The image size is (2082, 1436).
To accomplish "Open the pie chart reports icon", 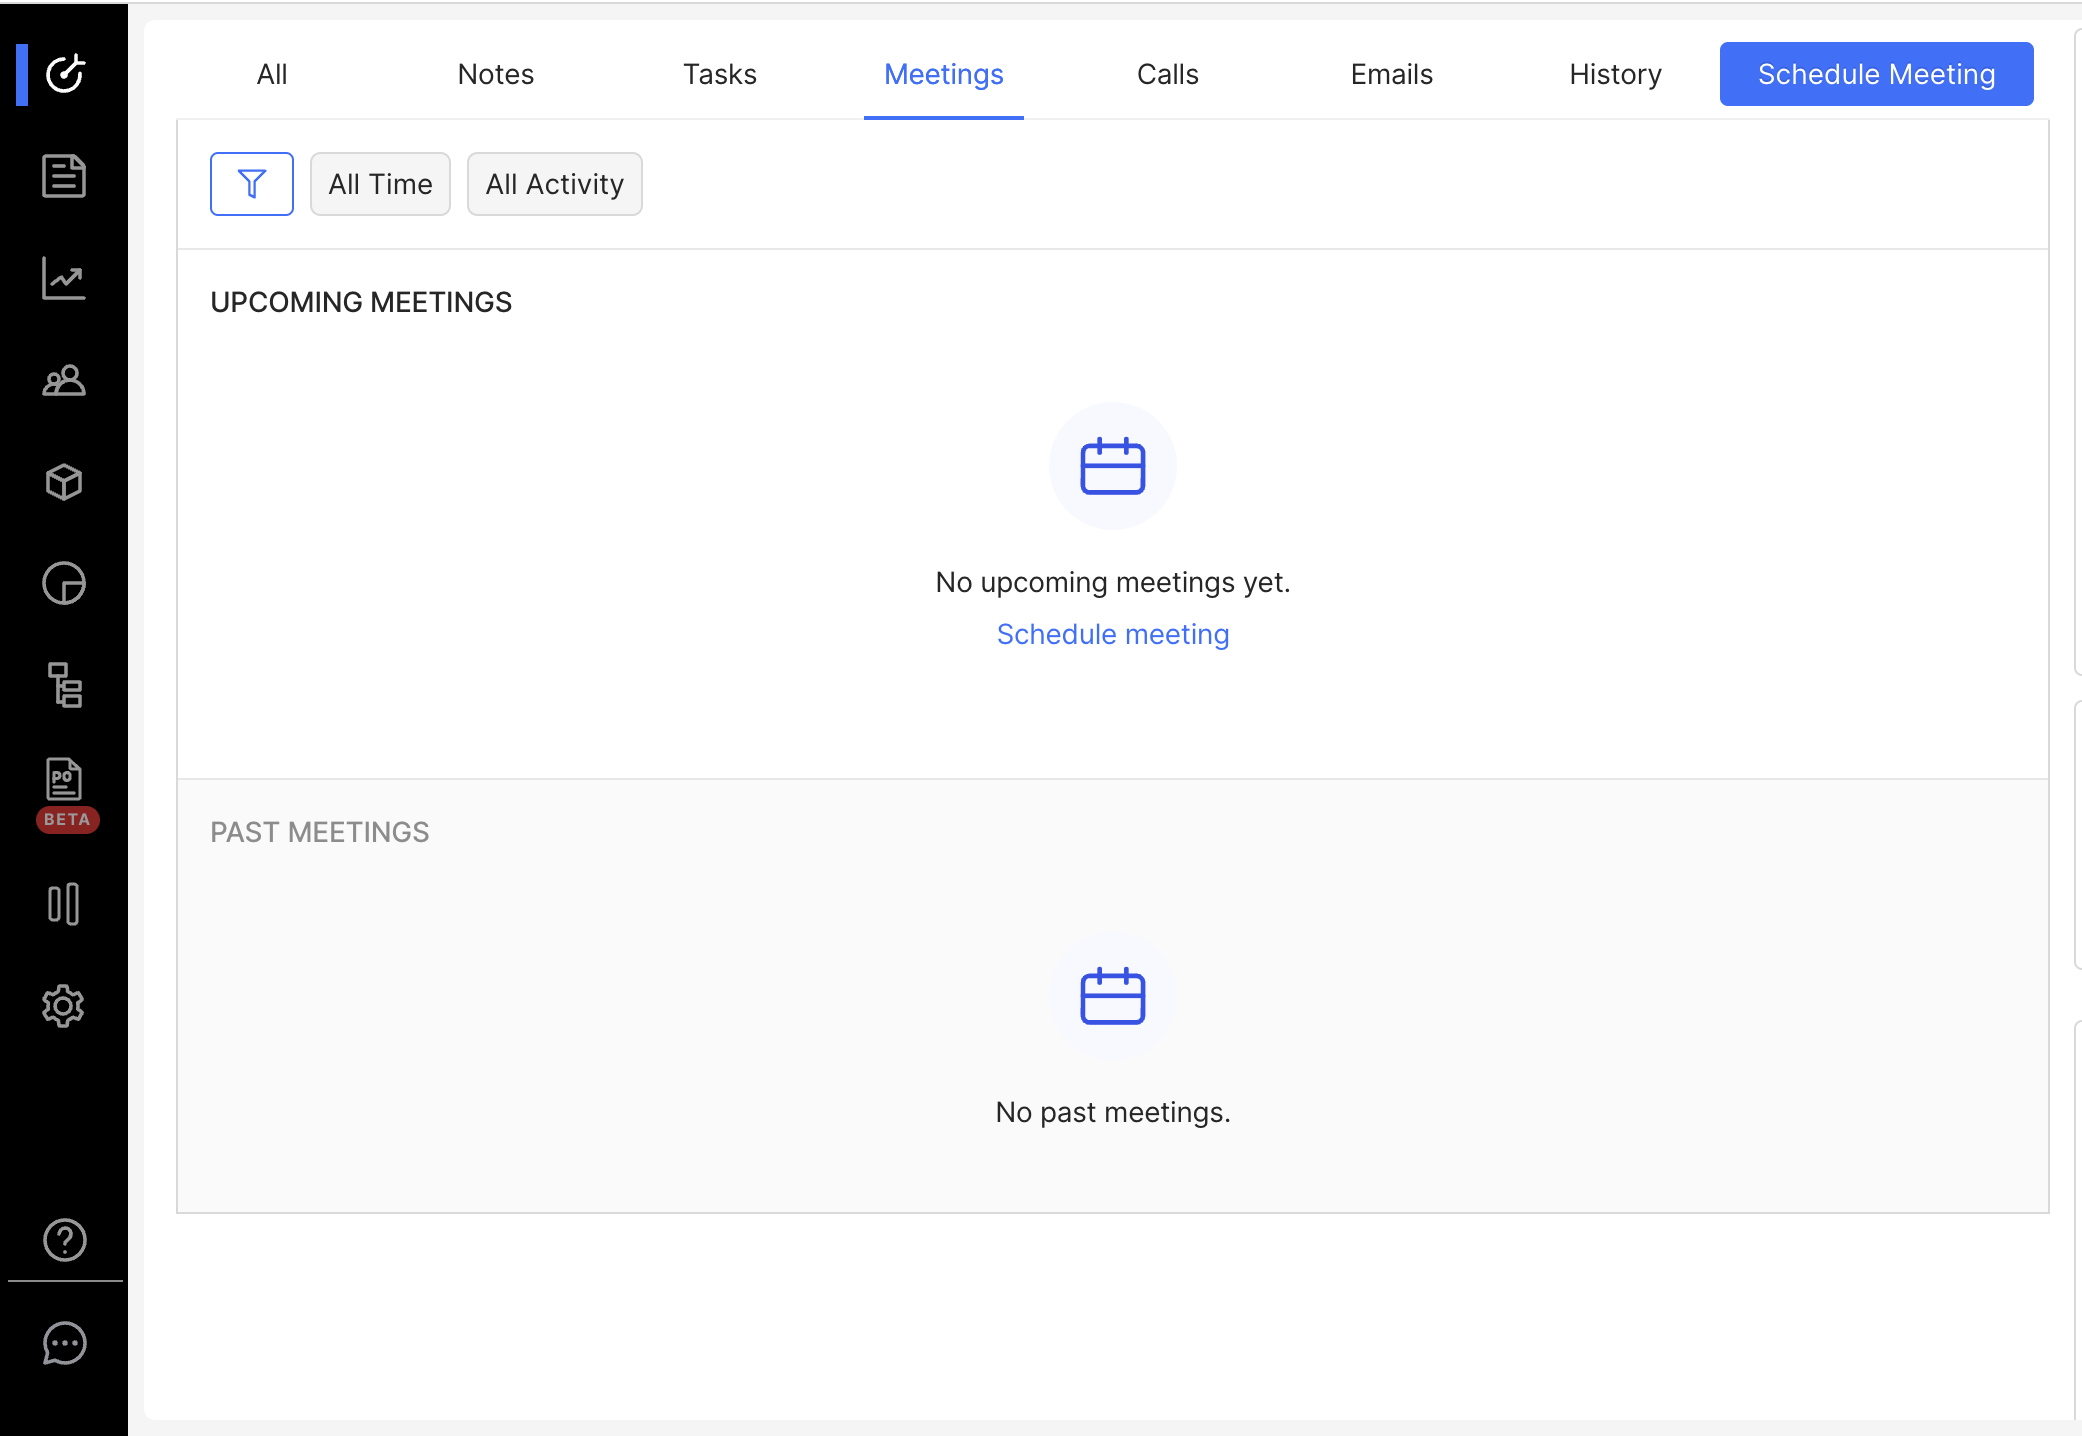I will (x=64, y=584).
